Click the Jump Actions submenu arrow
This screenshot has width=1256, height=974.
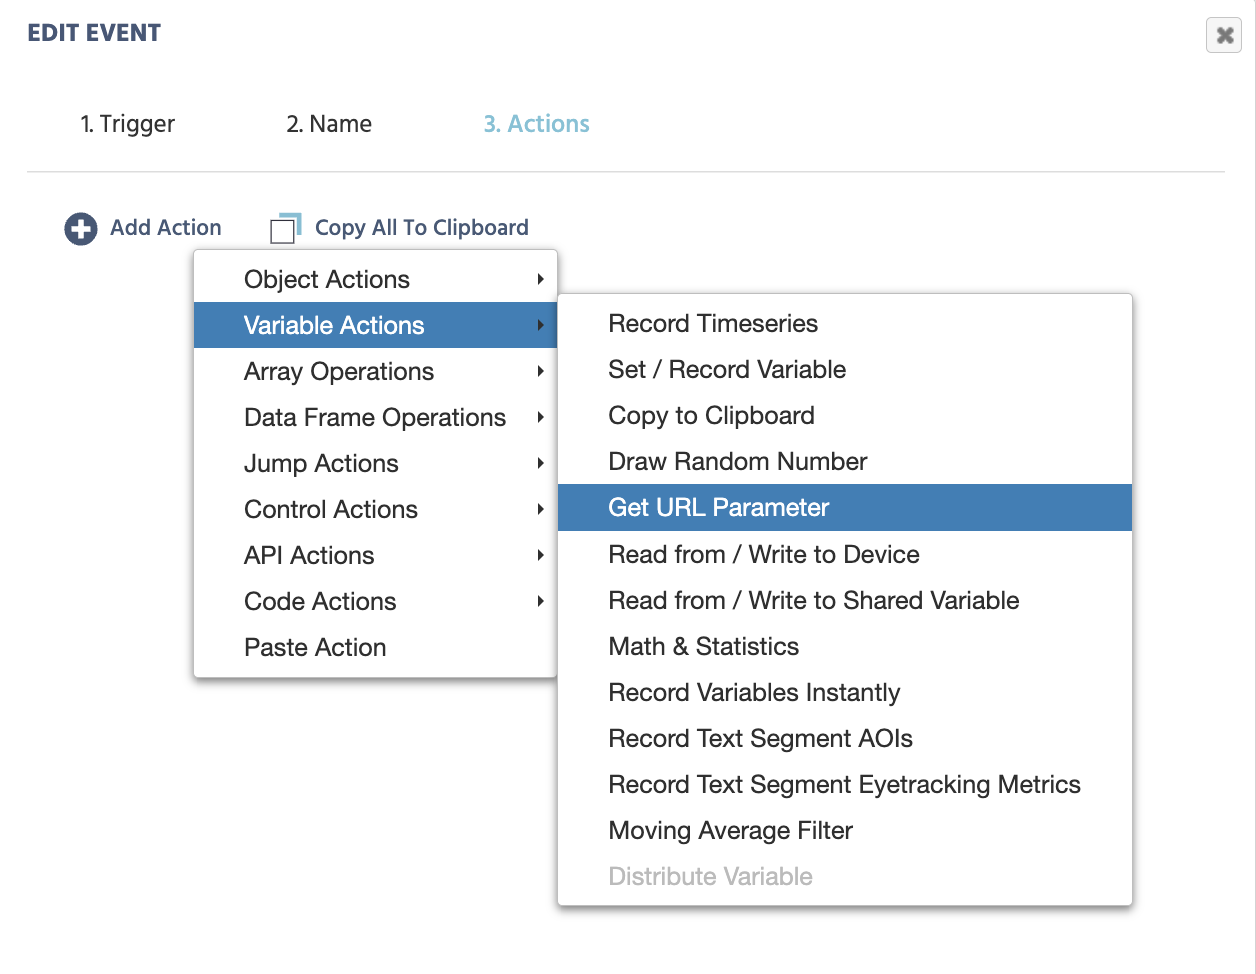pos(540,464)
